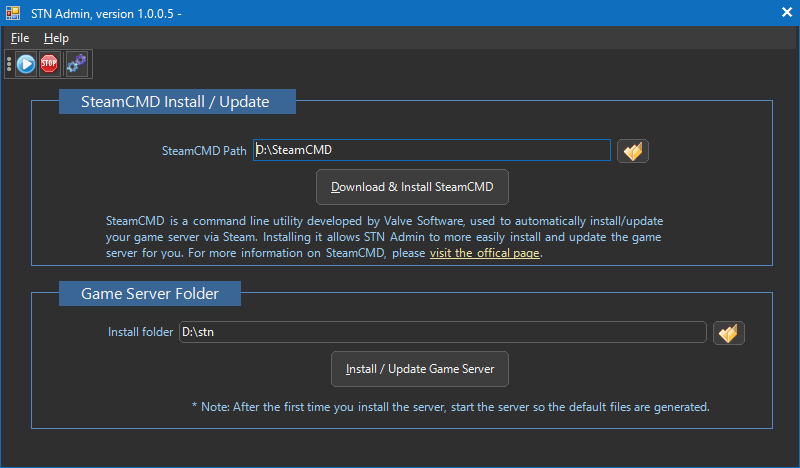This screenshot has width=800, height=468.
Task: Open settings with the gears toolbar icon
Action: [x=76, y=64]
